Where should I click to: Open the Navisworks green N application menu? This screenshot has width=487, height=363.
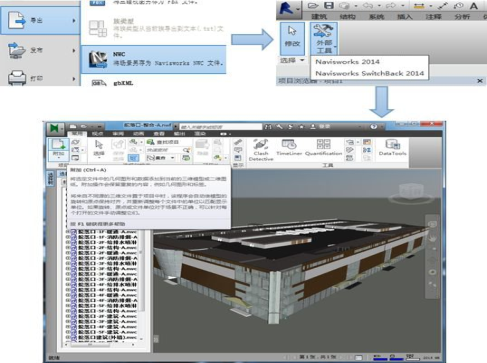click(55, 128)
